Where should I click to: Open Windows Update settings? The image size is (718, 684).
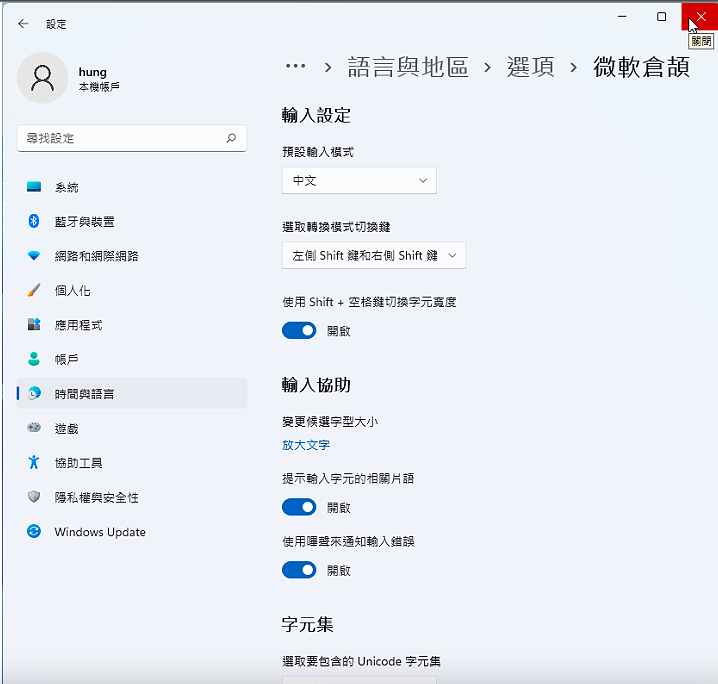point(132,531)
